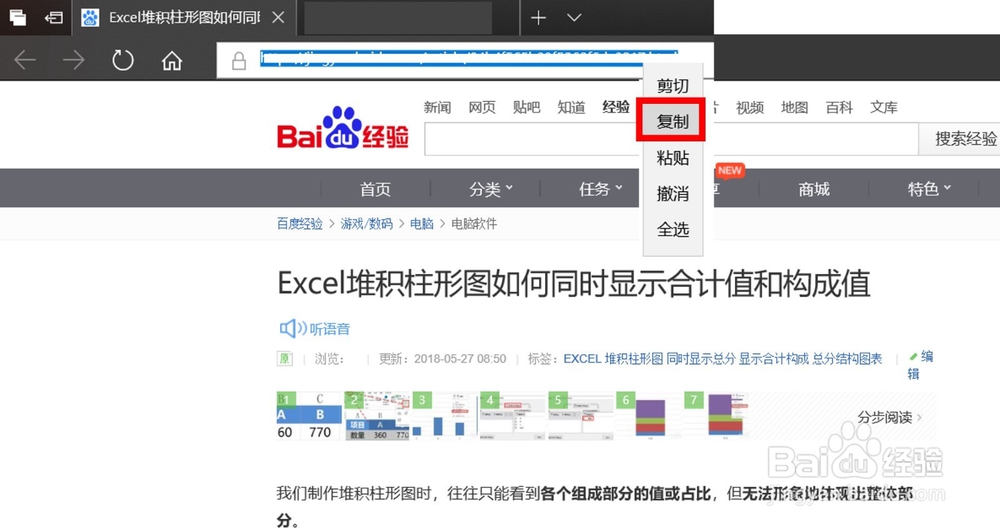Click the 搜索经验 button

pyautogui.click(x=965, y=138)
